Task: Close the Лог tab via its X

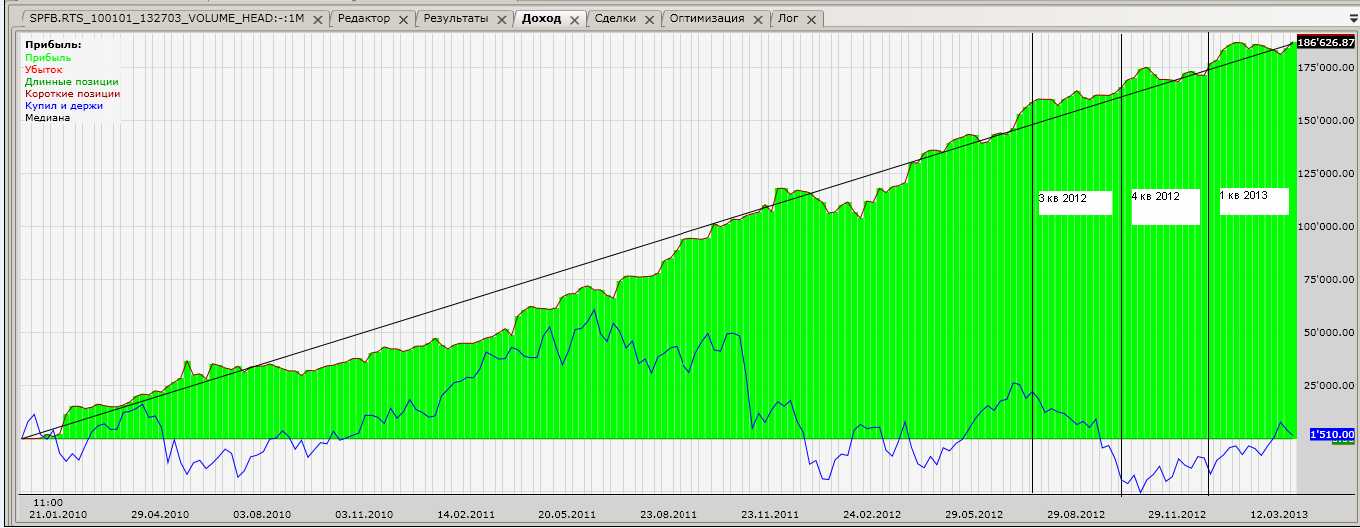Action: (811, 19)
